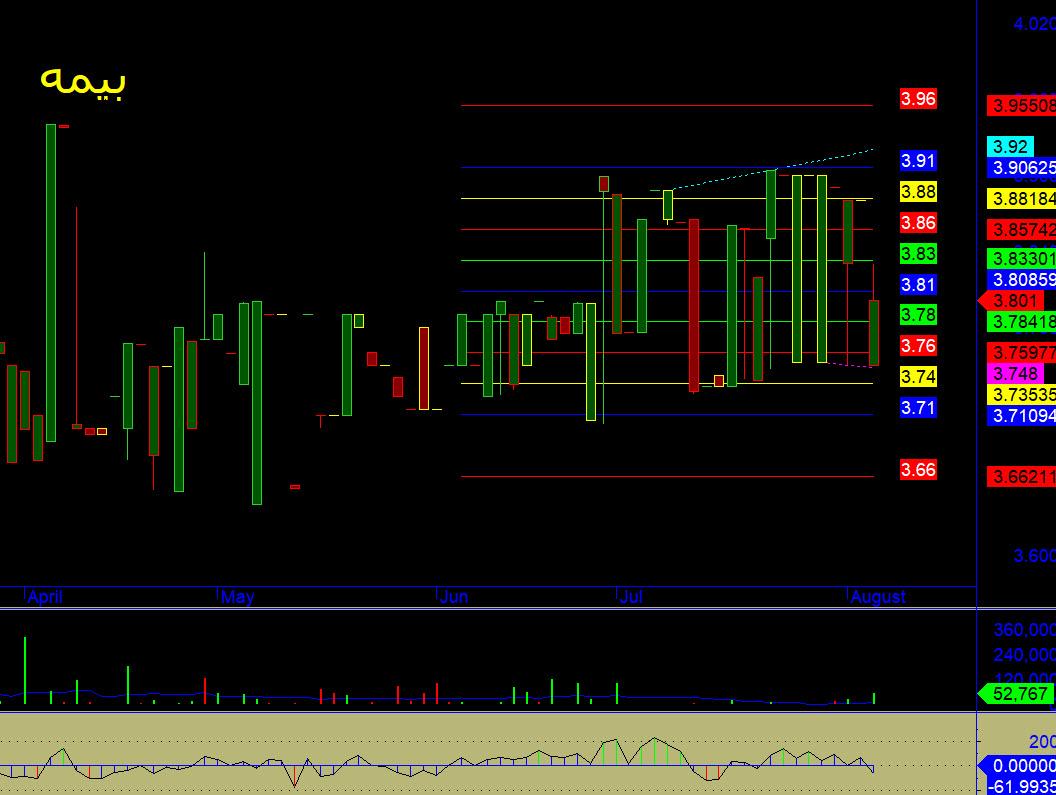Select the red 3.75977 axis price tag
The width and height of the screenshot is (1056, 795).
1022,352
